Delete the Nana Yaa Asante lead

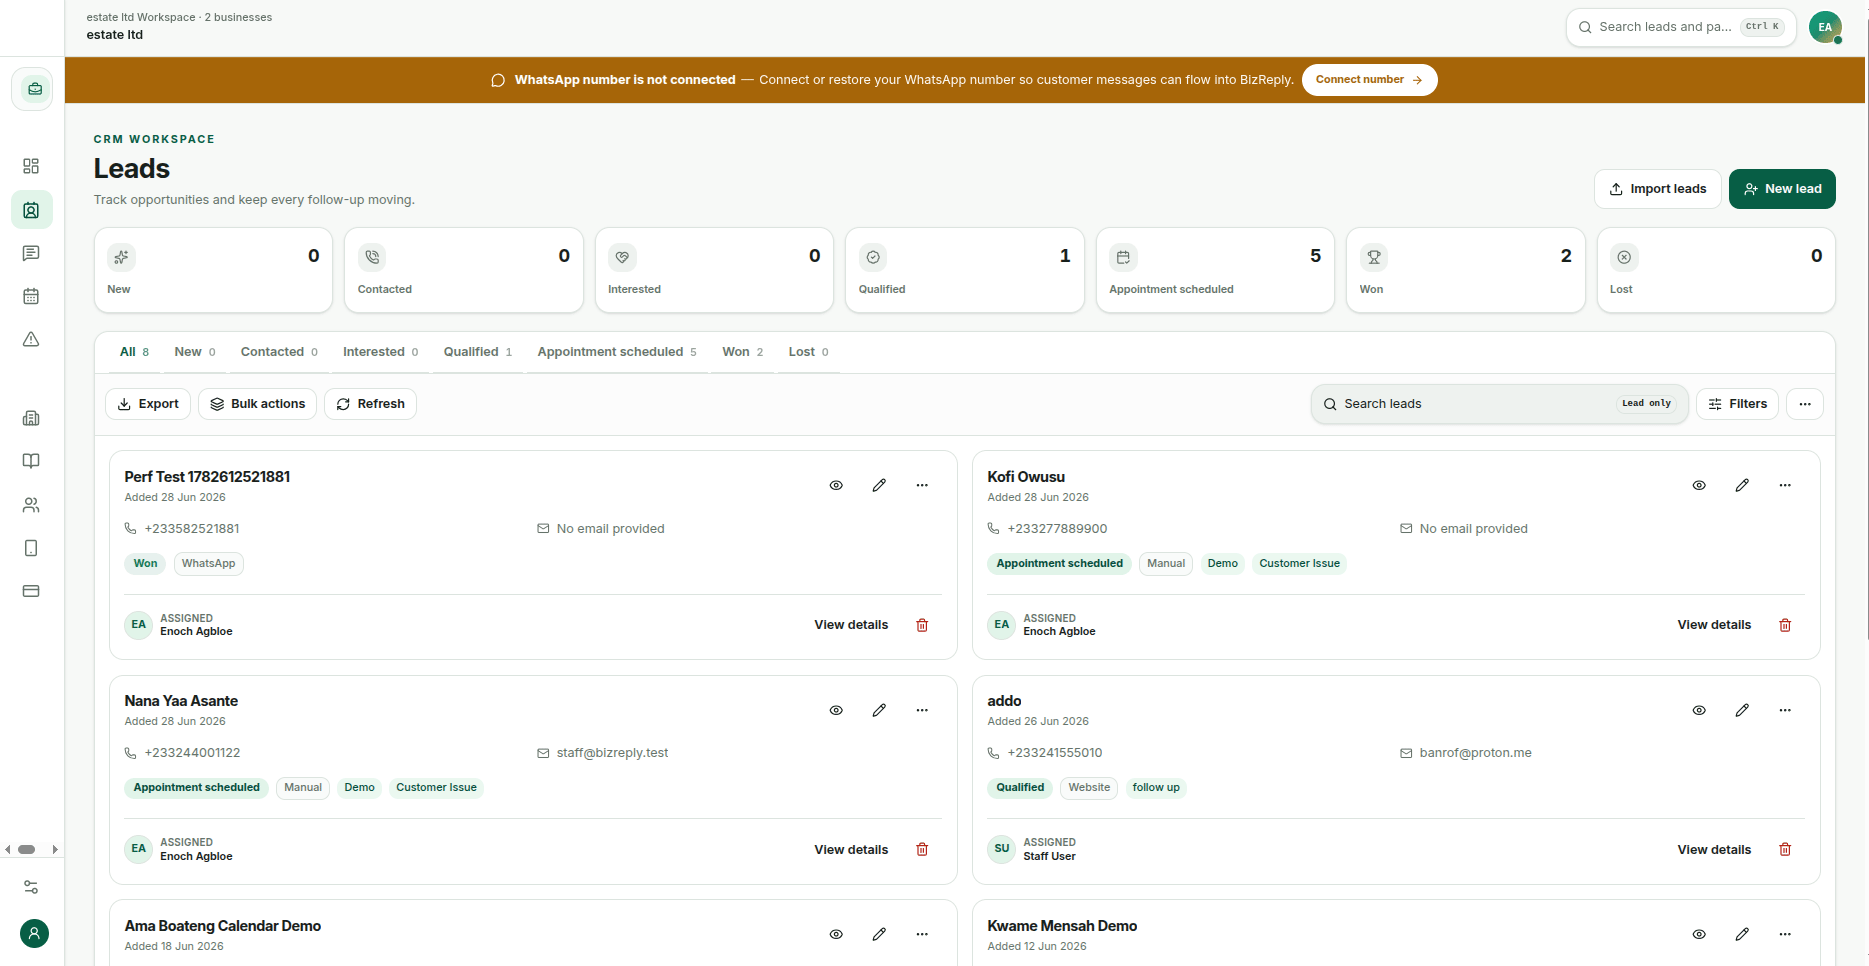point(922,849)
